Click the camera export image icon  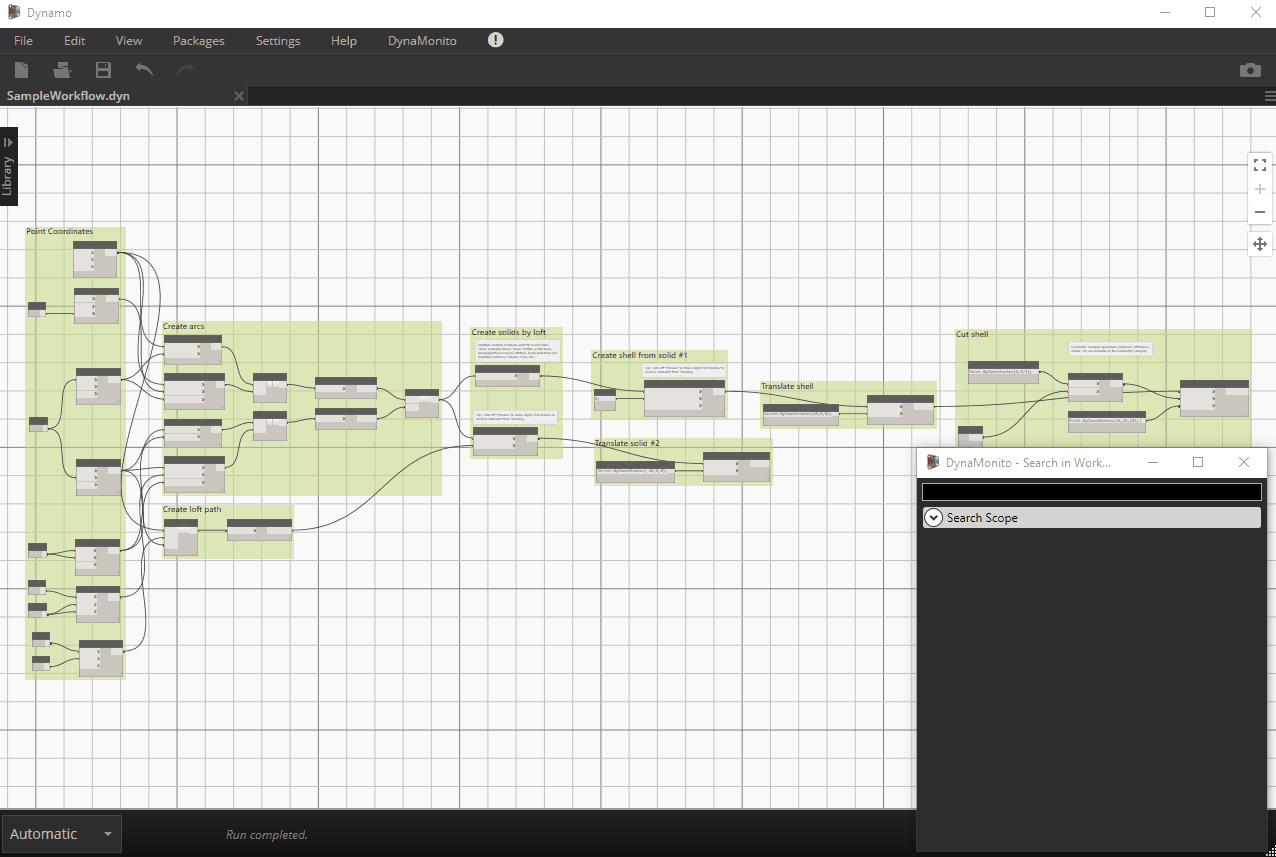[x=1250, y=70]
